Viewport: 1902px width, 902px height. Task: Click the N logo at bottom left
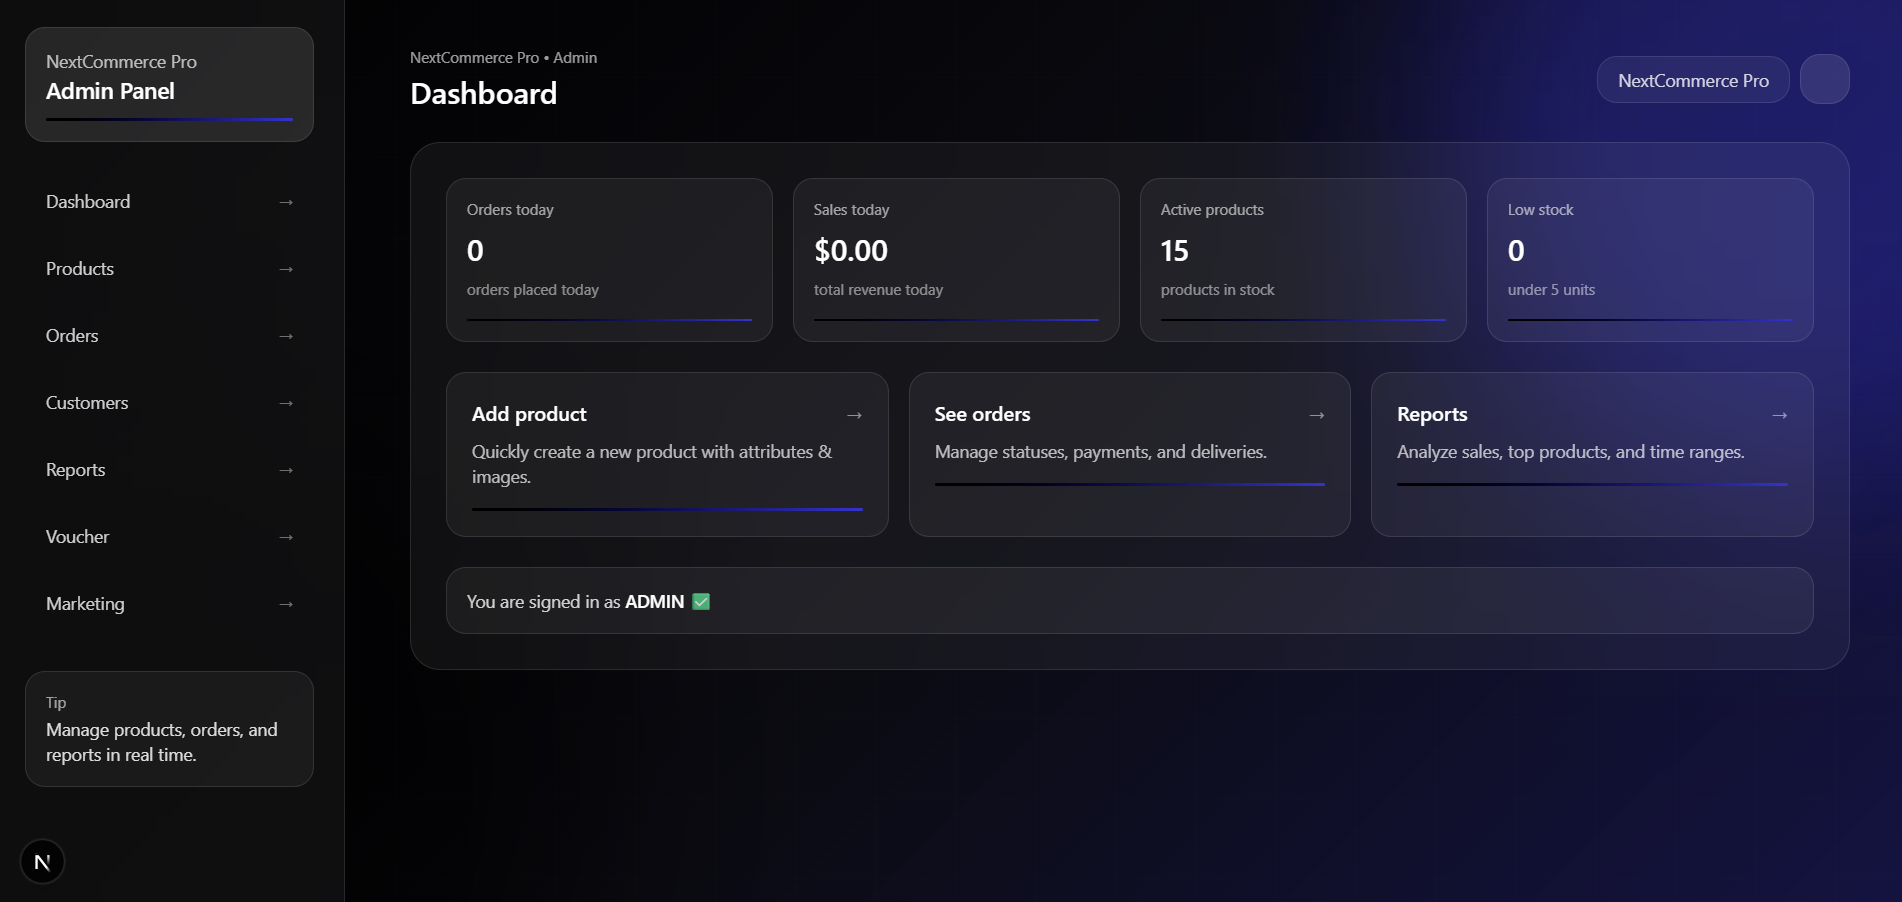tap(42, 861)
